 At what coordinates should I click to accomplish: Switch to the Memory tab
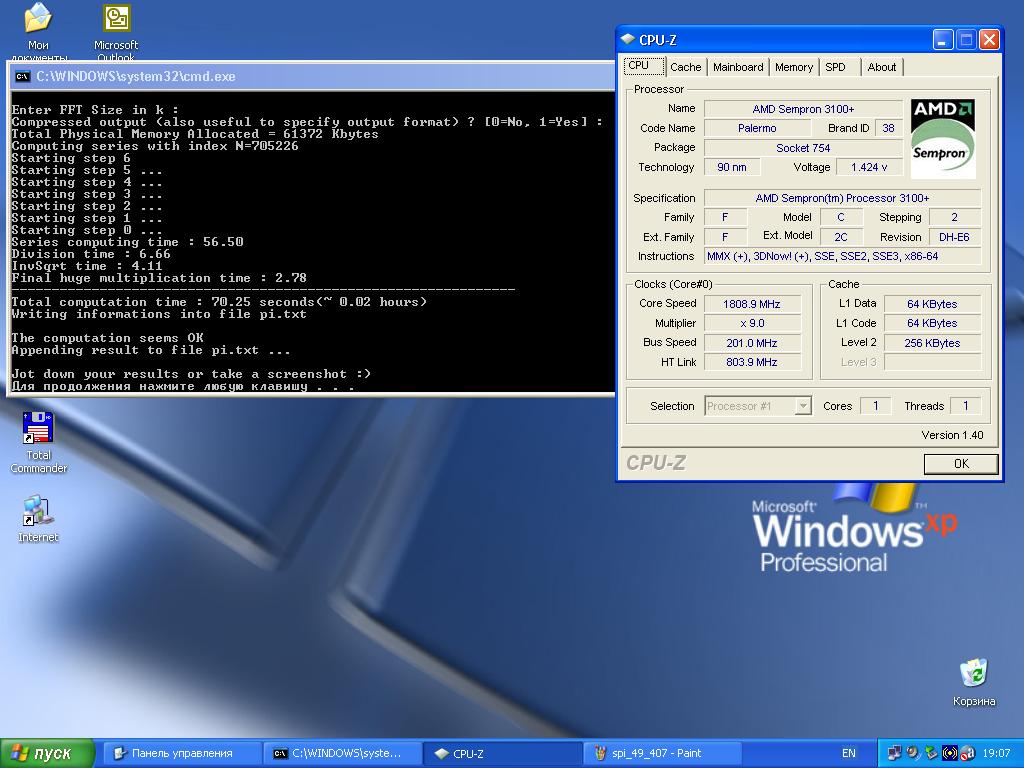[794, 67]
